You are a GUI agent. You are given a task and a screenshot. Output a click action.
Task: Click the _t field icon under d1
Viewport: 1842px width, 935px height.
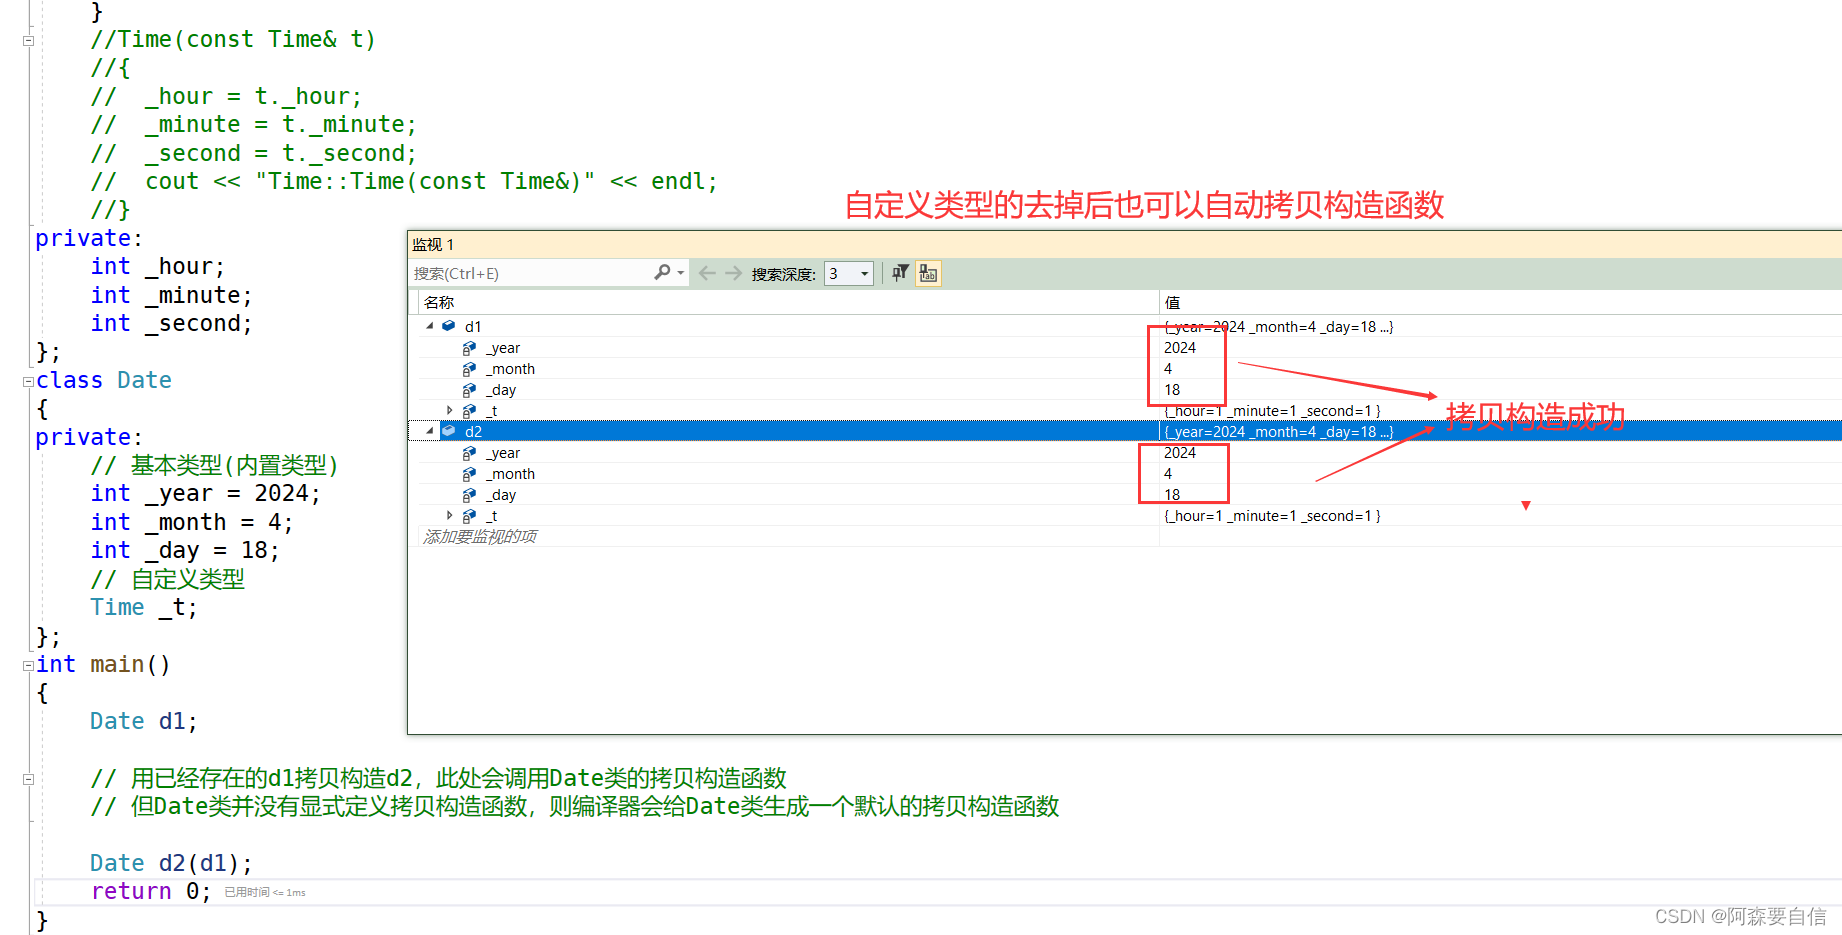tap(469, 411)
